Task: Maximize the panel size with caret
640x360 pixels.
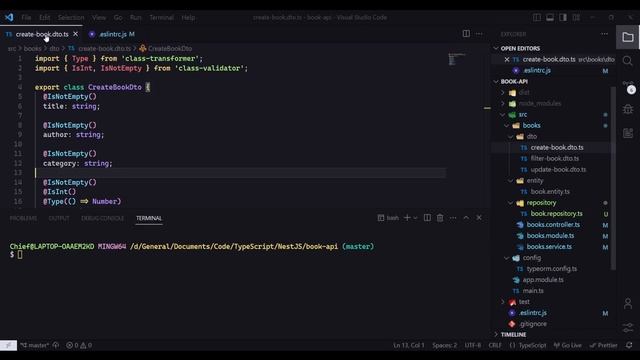Action: coord(466,218)
